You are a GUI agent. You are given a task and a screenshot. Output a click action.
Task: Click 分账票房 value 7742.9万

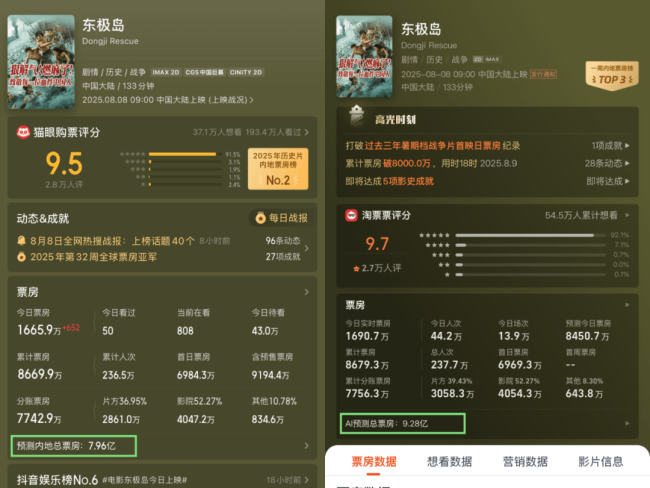point(39,419)
